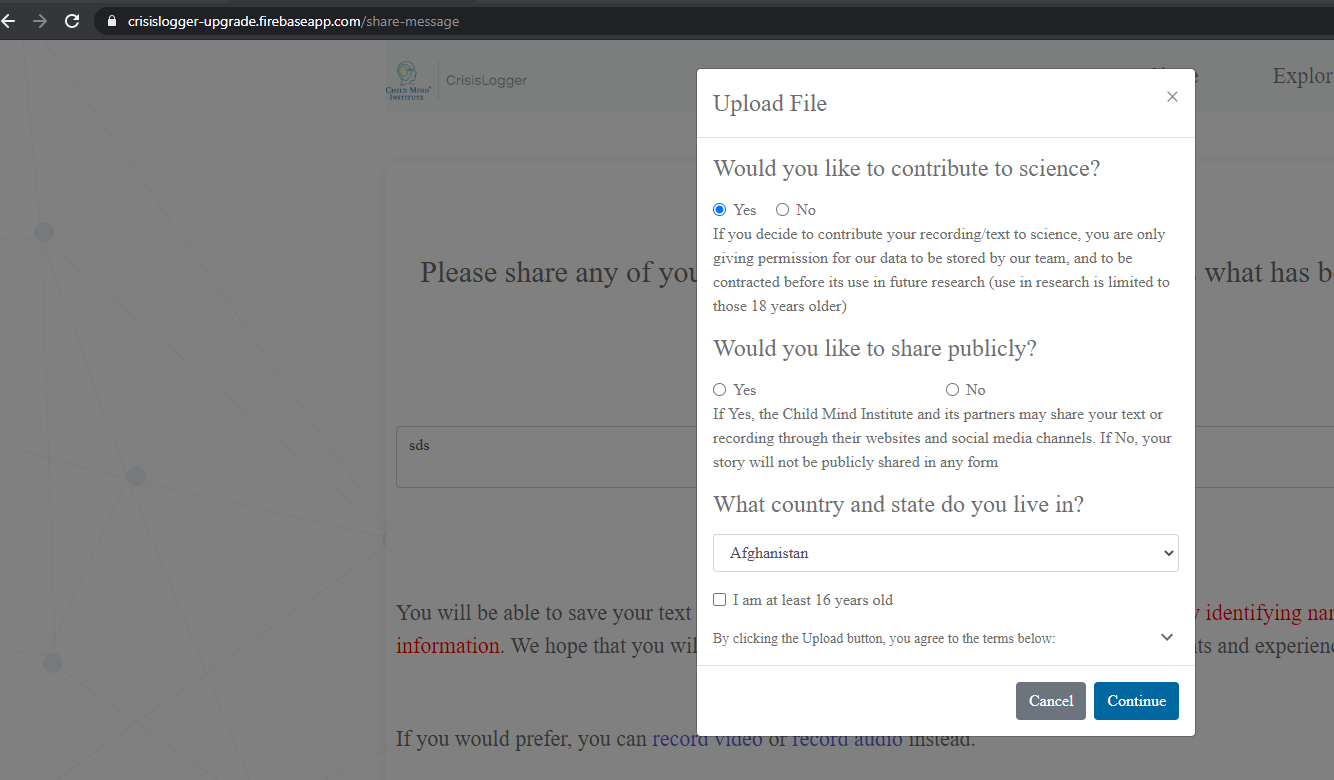
Task: Cancel the Upload File dialog
Action: tap(1050, 700)
